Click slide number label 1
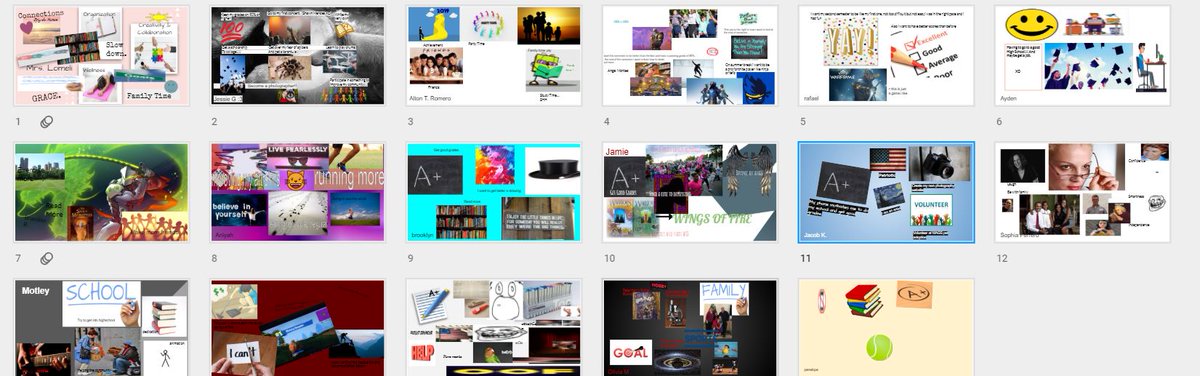 [18, 122]
